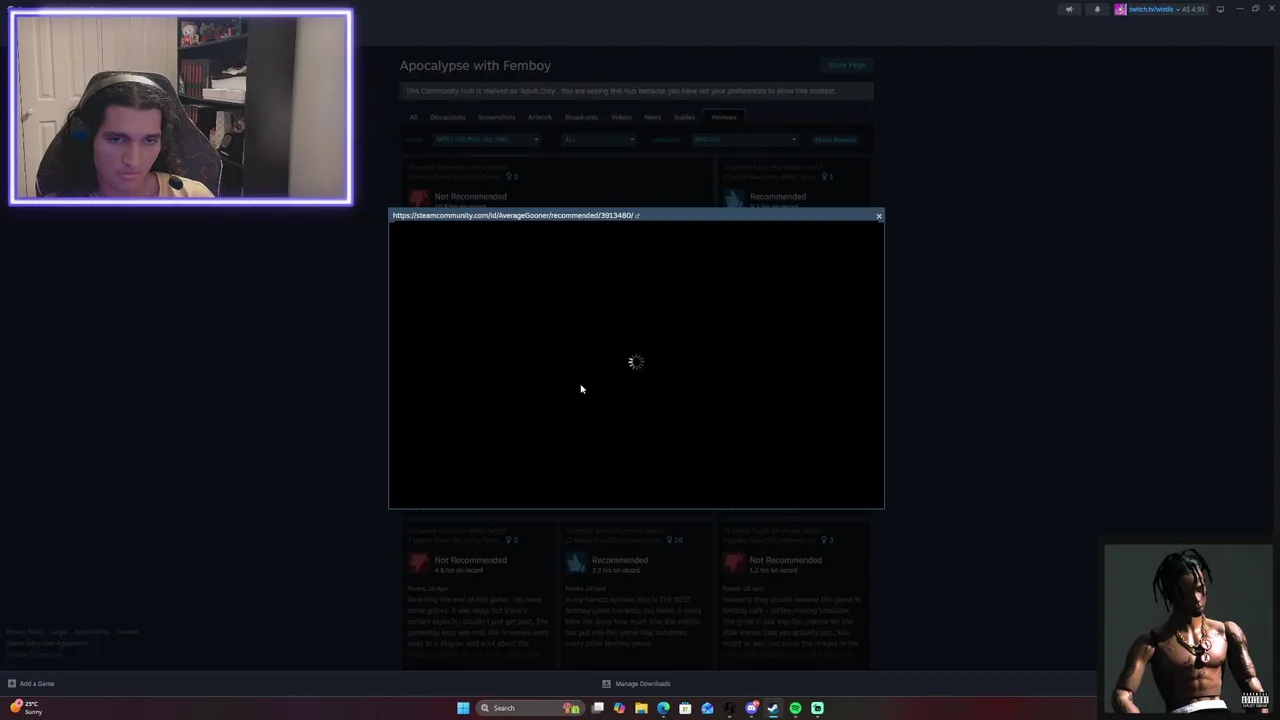Open Manage Downloads in Steam footer
The image size is (1280, 720).
click(636, 684)
